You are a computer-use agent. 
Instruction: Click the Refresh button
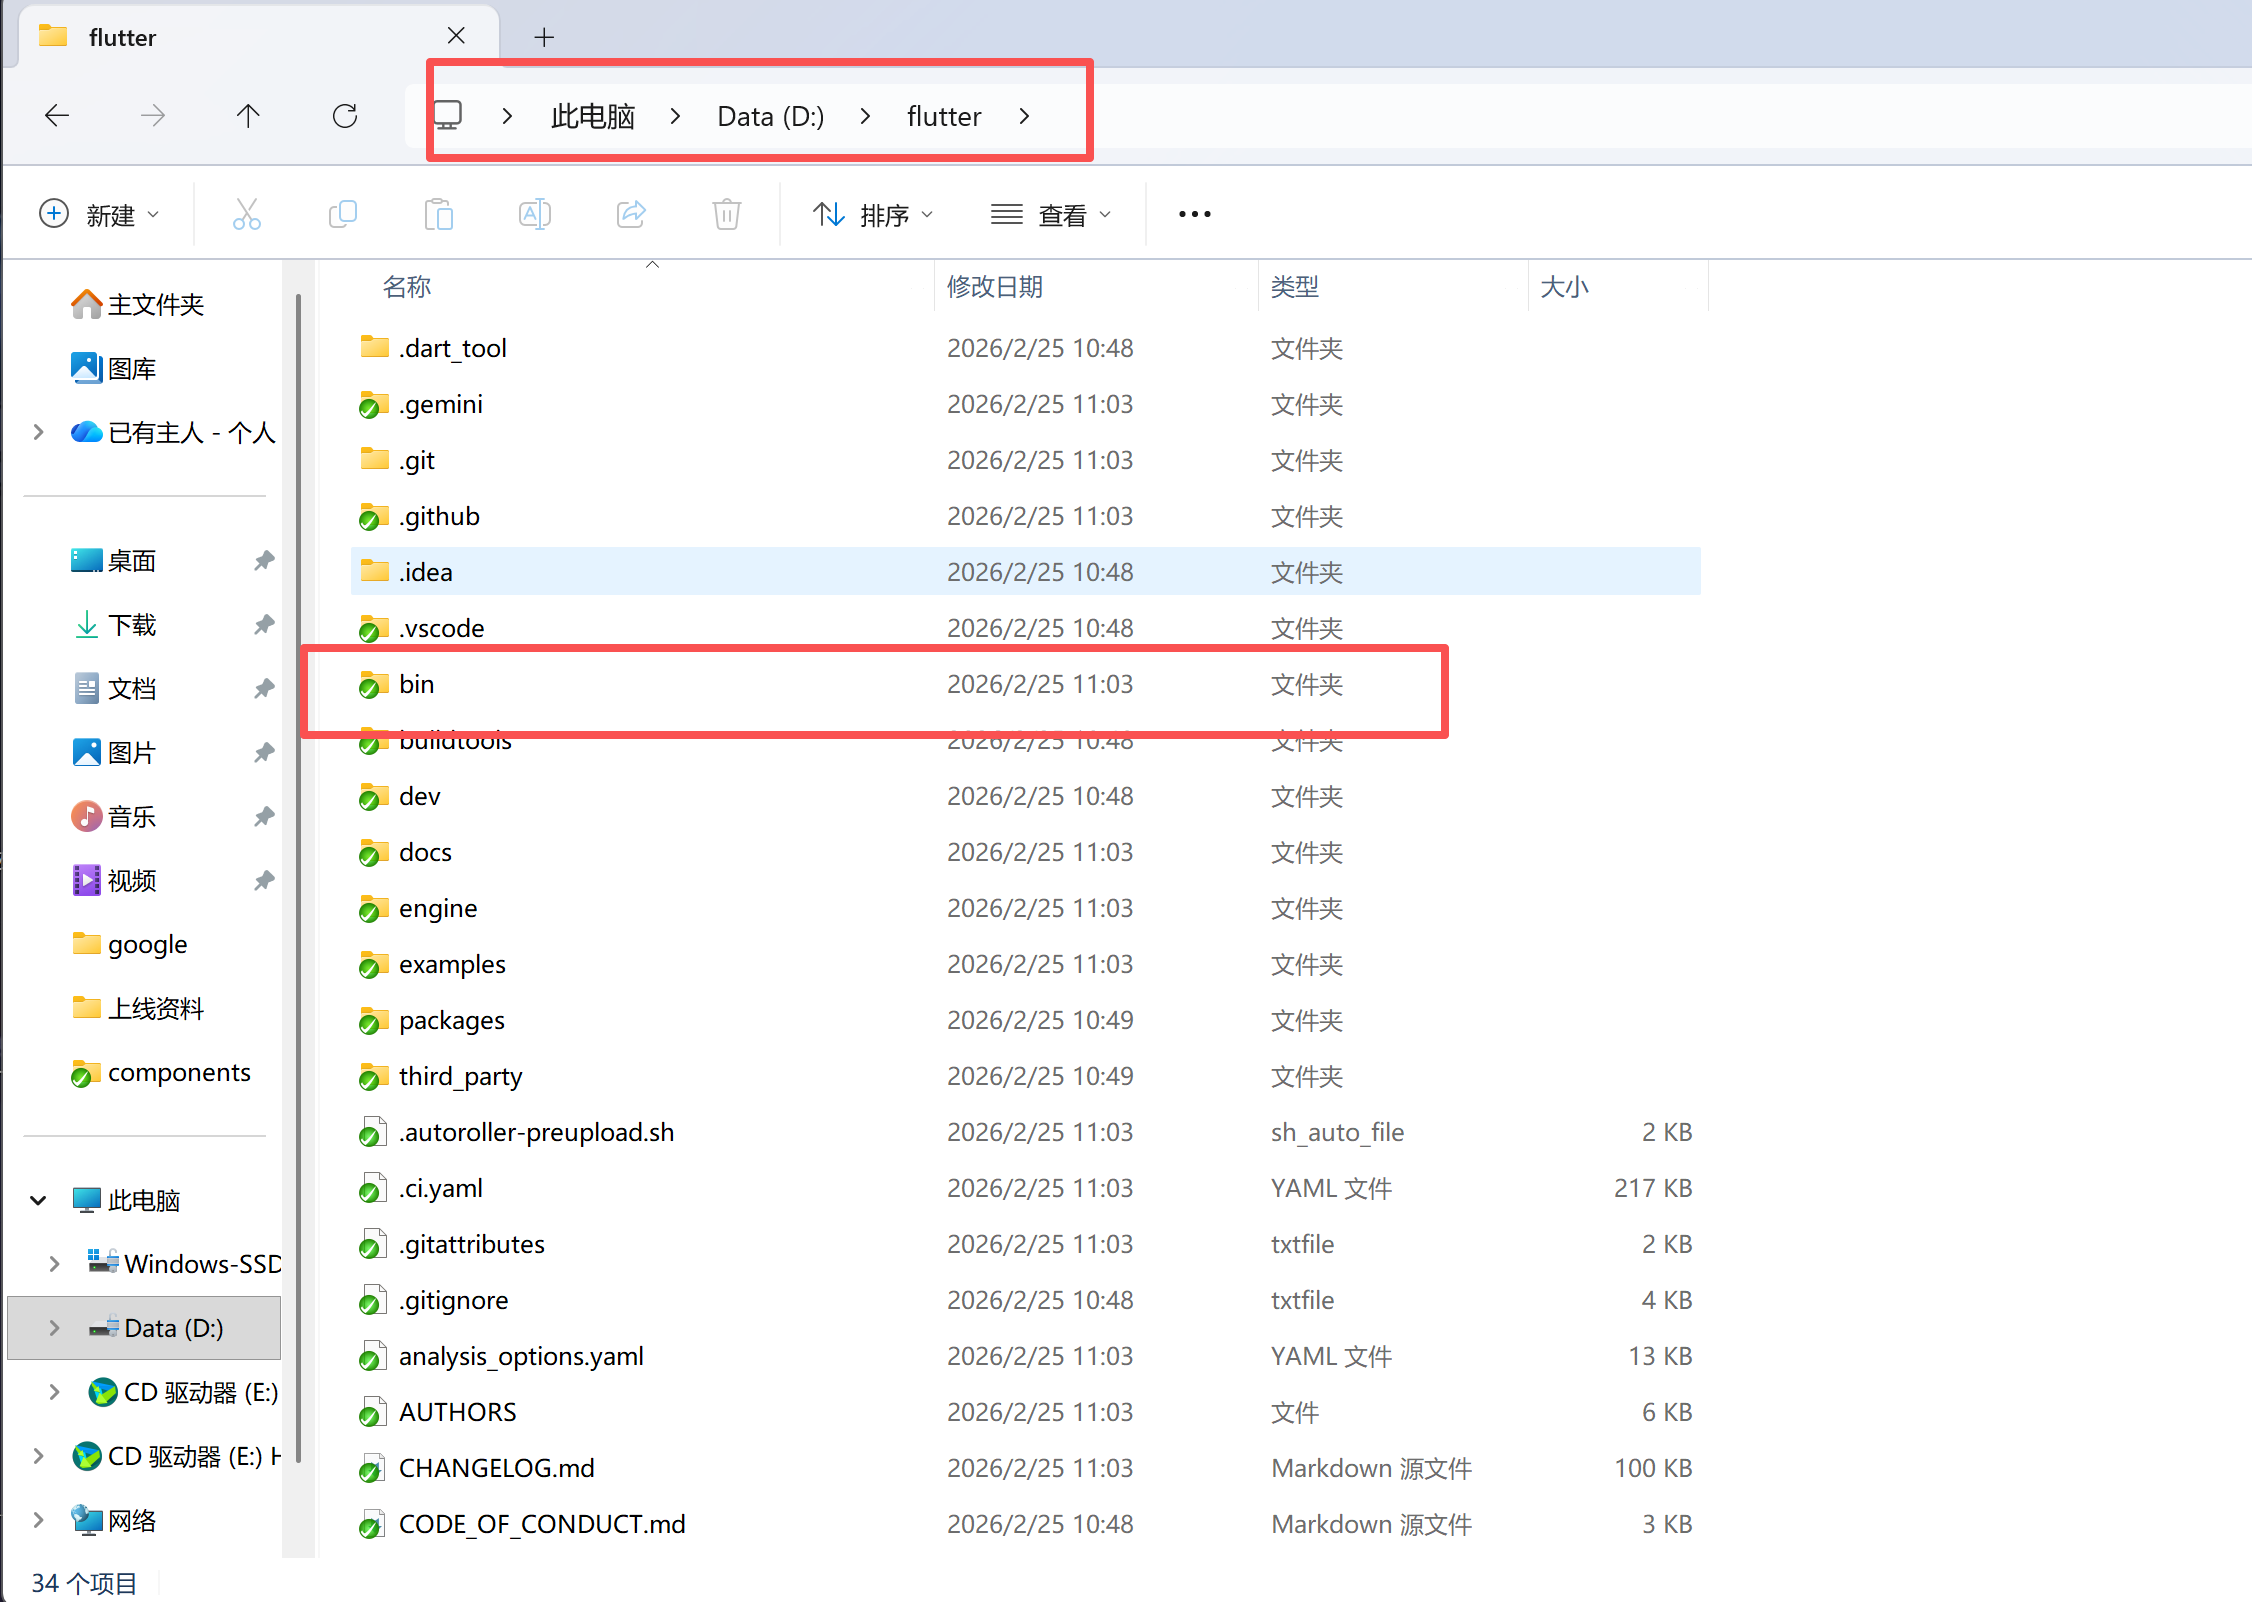pyautogui.click(x=345, y=116)
